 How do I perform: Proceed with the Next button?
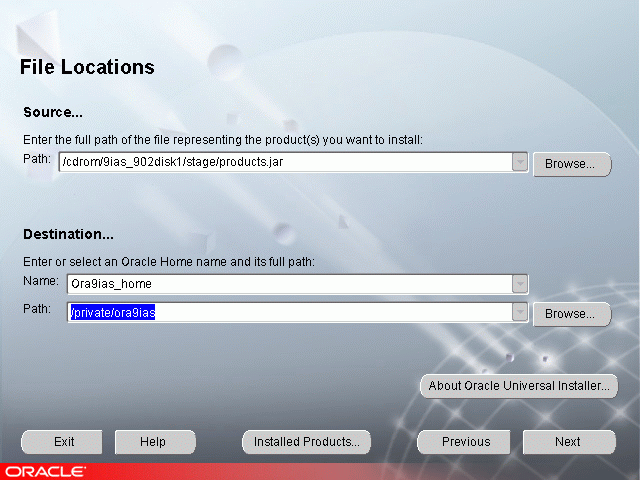pyautogui.click(x=569, y=442)
